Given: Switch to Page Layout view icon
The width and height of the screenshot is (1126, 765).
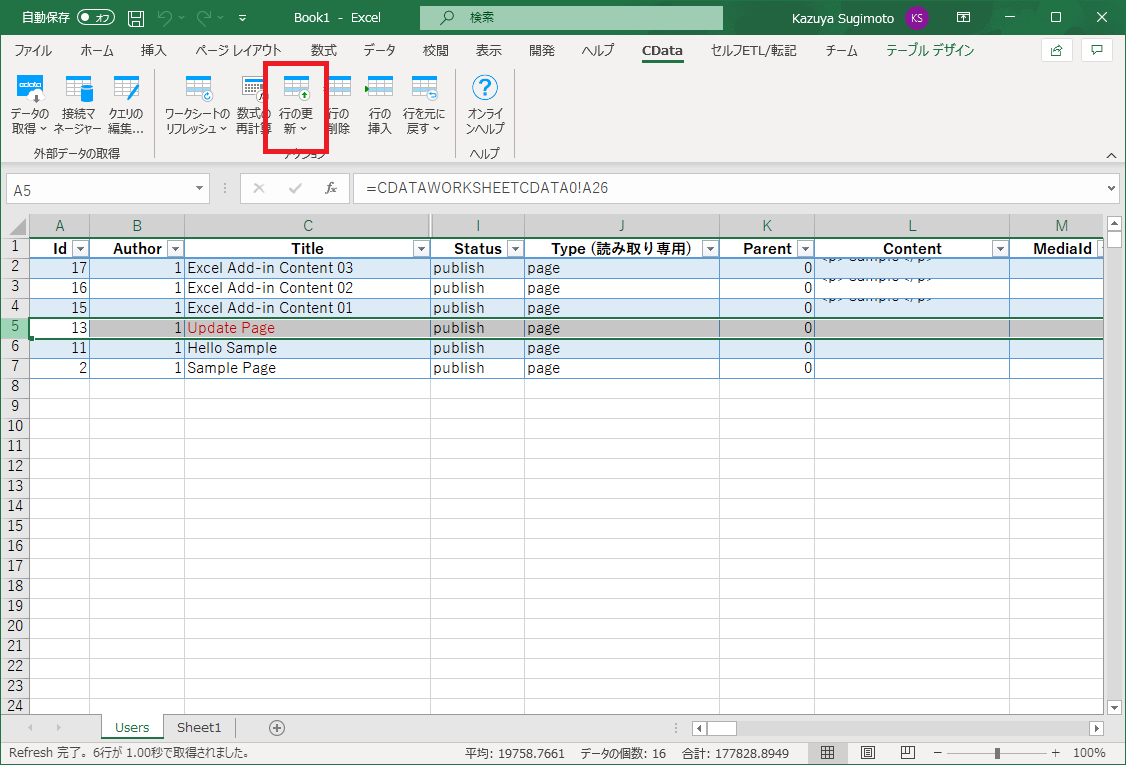Looking at the screenshot, I should tap(867, 753).
